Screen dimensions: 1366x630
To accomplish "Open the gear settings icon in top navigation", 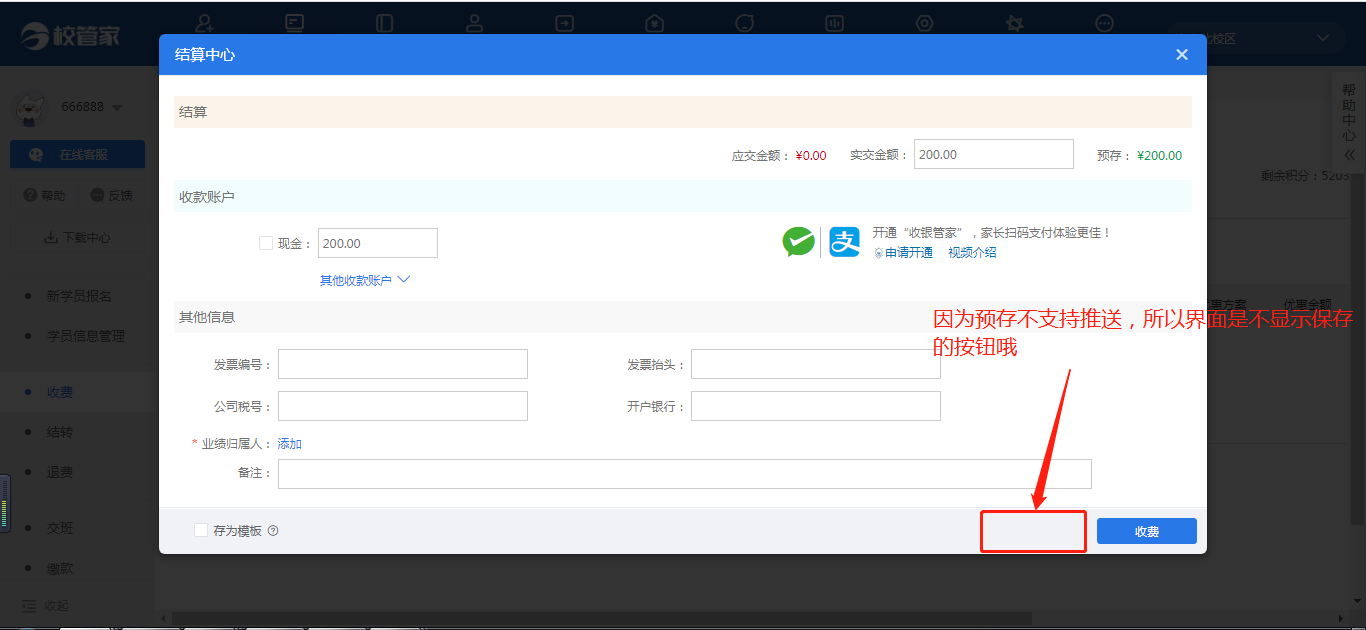I will [1015, 22].
